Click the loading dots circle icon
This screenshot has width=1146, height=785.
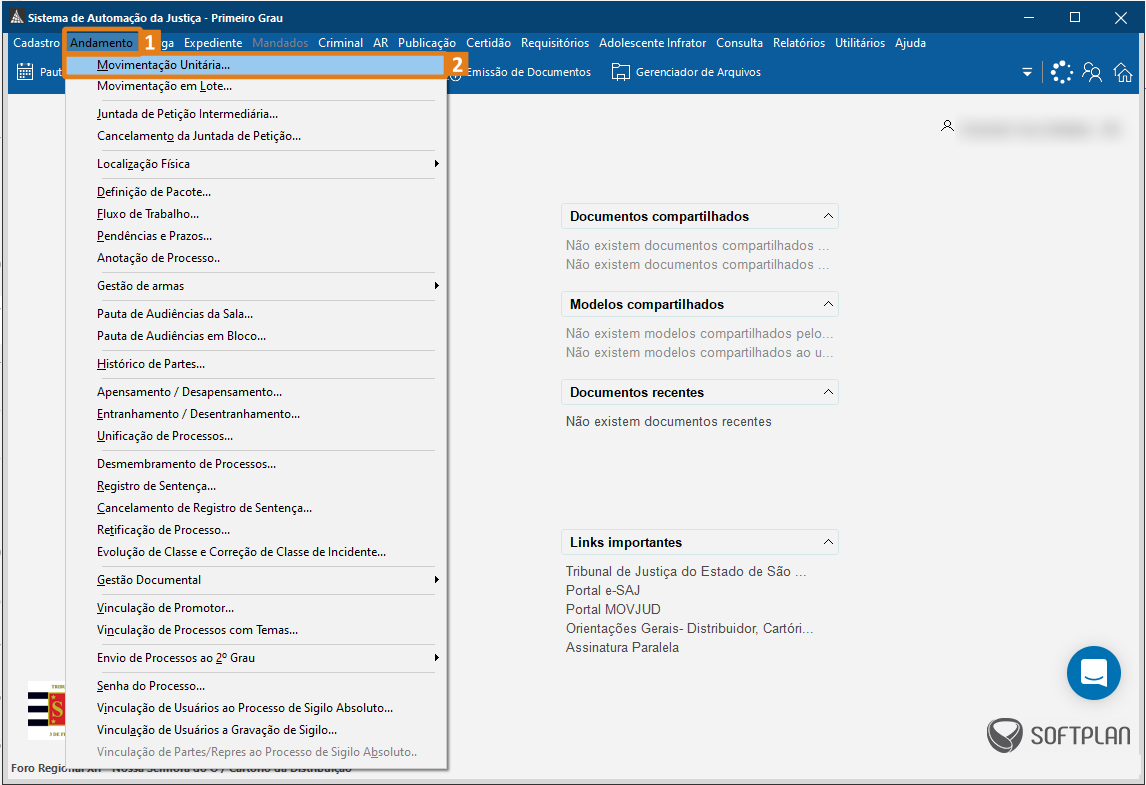click(x=1061, y=72)
